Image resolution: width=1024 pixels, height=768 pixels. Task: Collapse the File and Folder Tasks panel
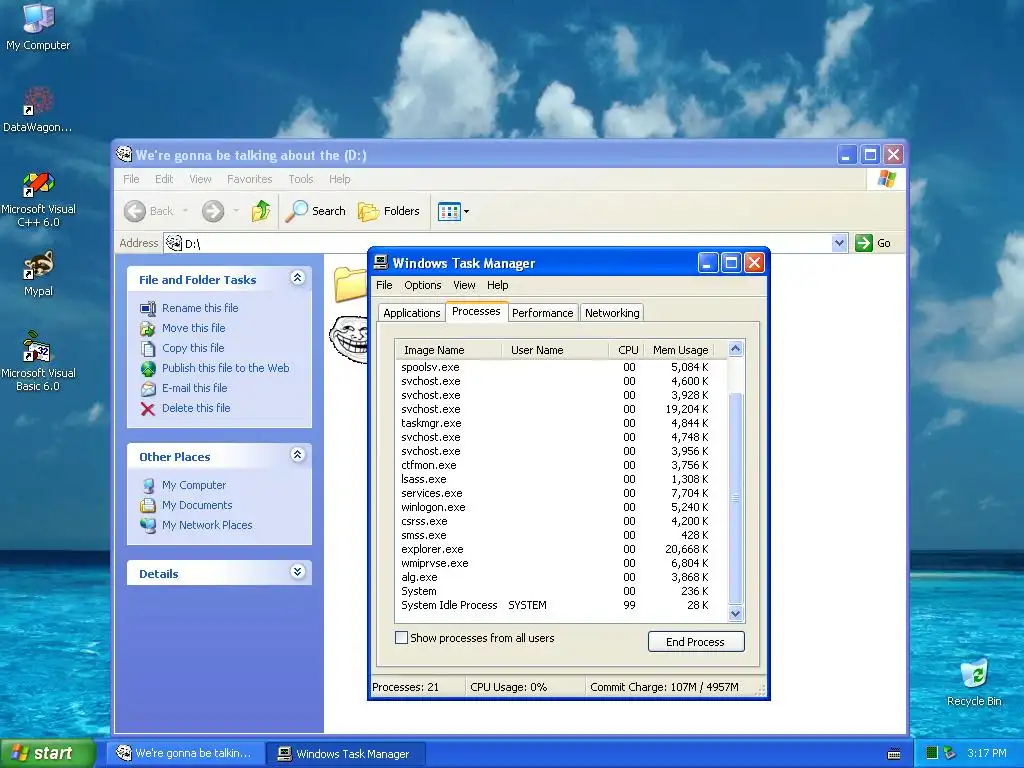297,278
